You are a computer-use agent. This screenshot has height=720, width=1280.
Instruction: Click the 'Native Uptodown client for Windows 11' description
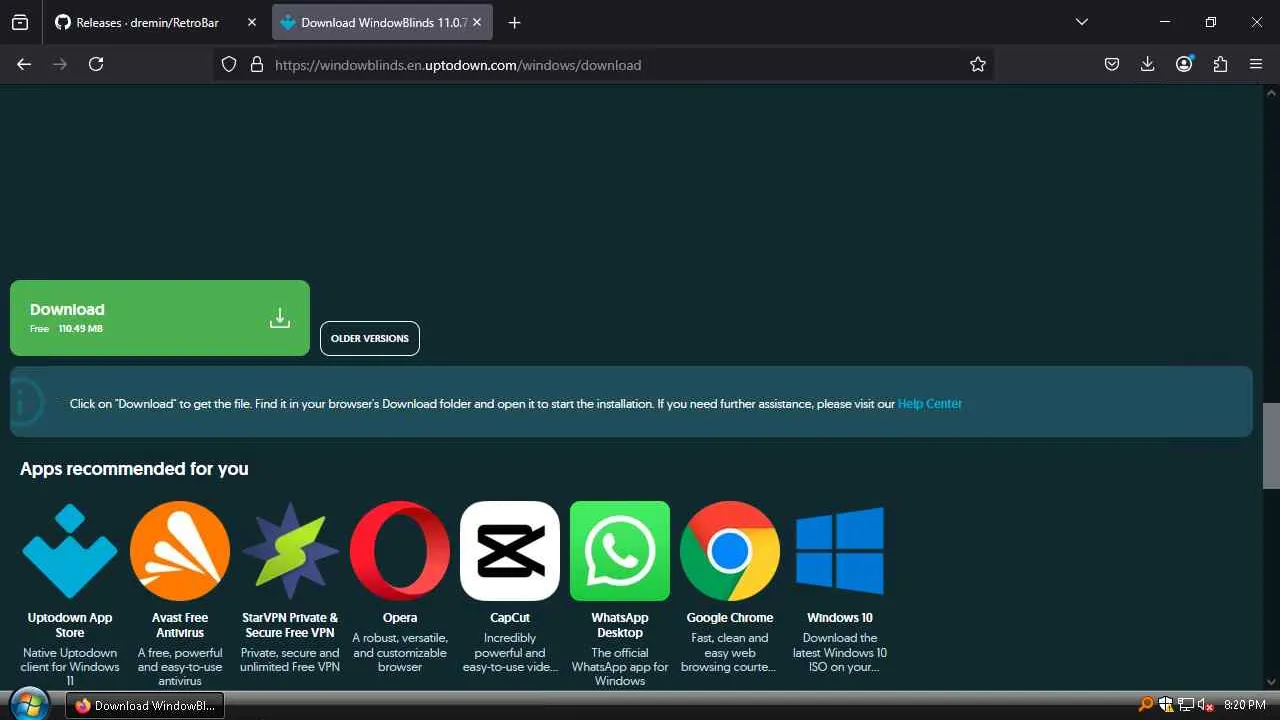tap(70, 667)
